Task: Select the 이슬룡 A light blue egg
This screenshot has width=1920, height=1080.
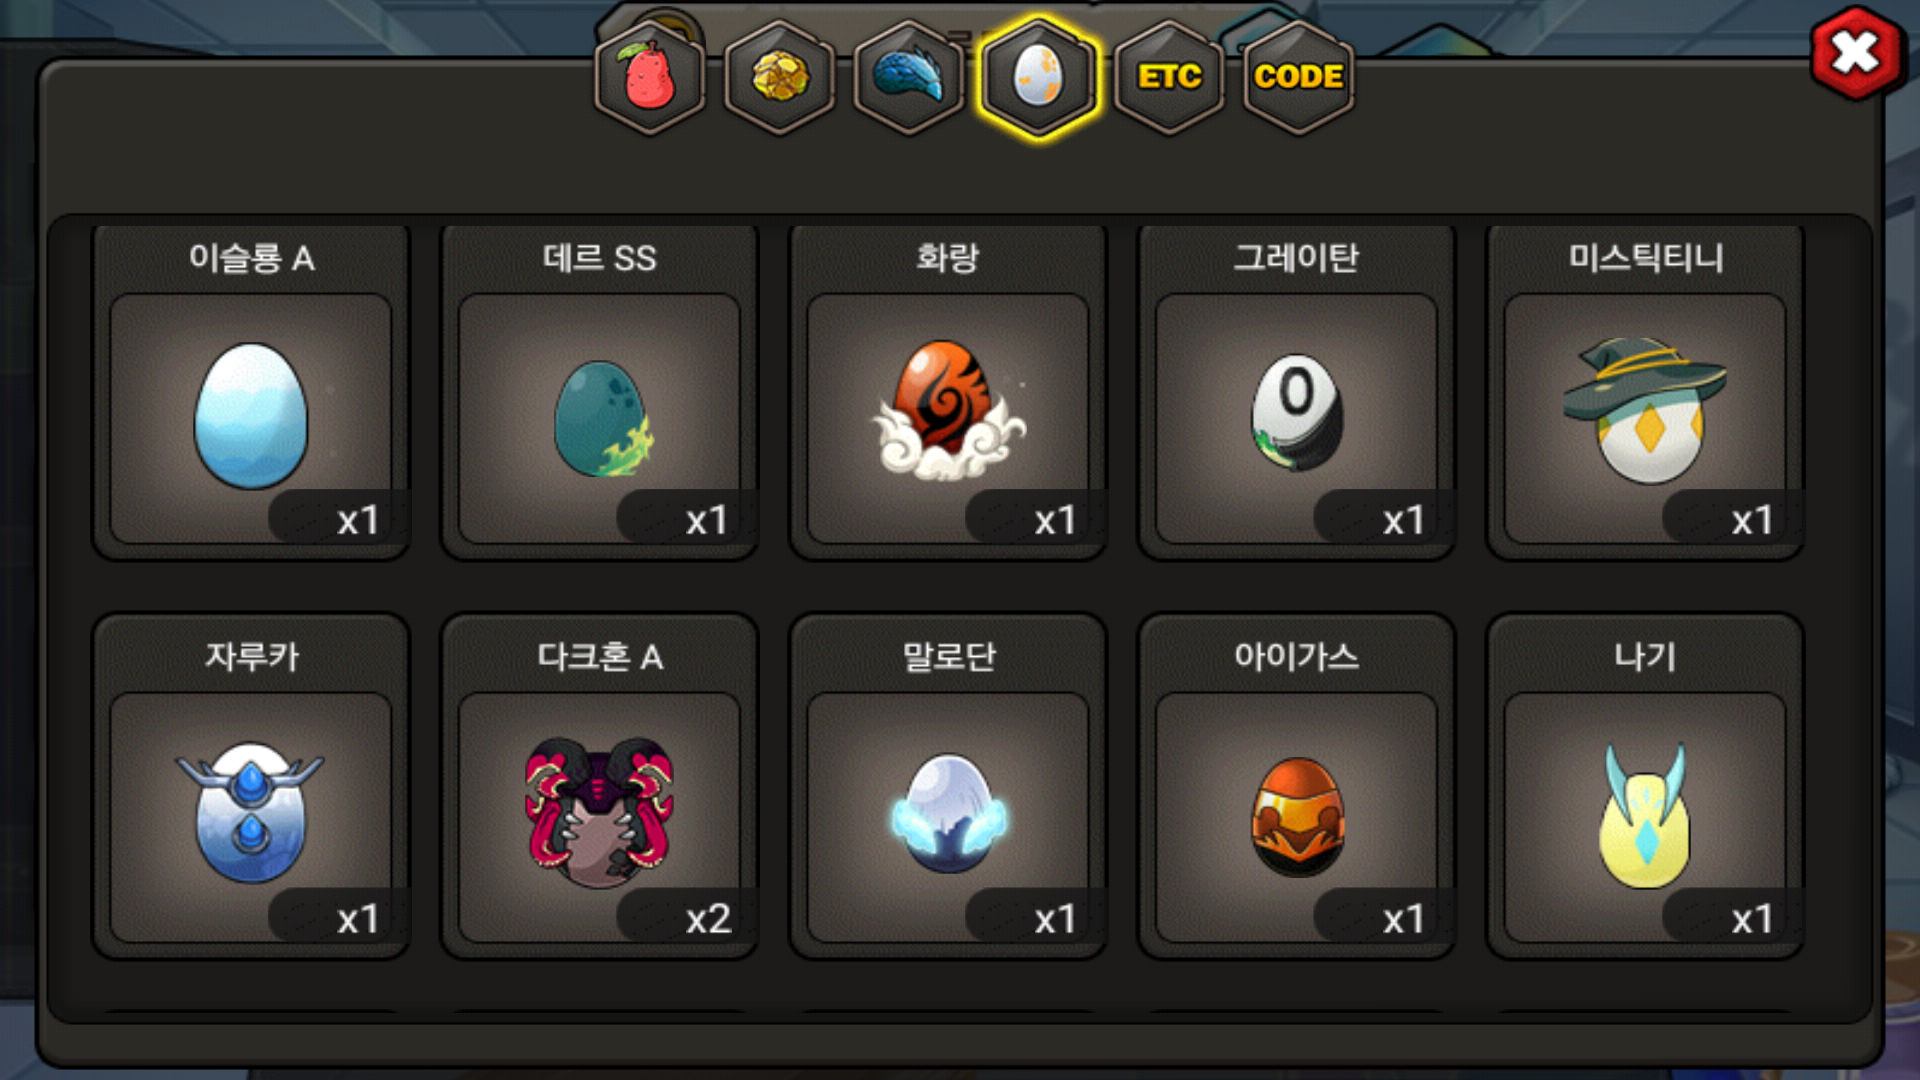Action: tap(251, 418)
